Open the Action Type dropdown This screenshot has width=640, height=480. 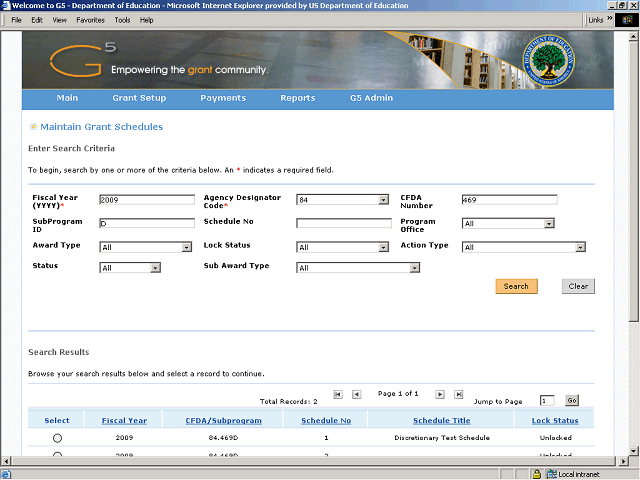580,247
